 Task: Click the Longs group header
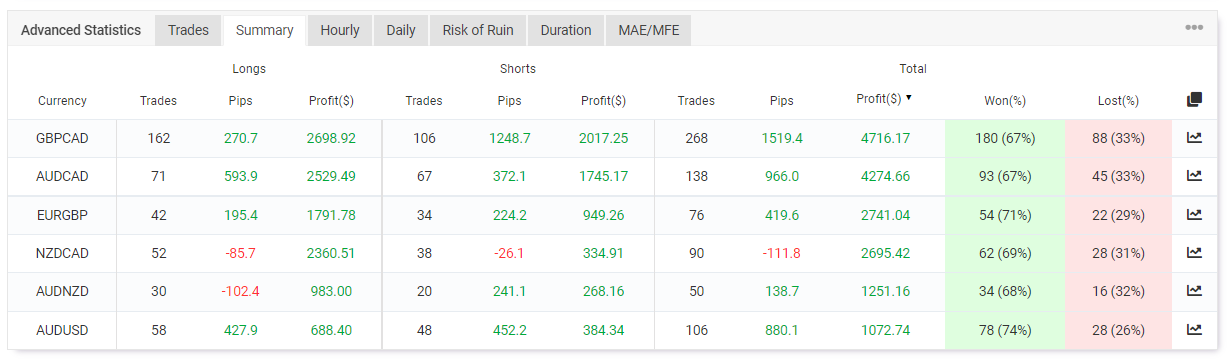pos(249,69)
